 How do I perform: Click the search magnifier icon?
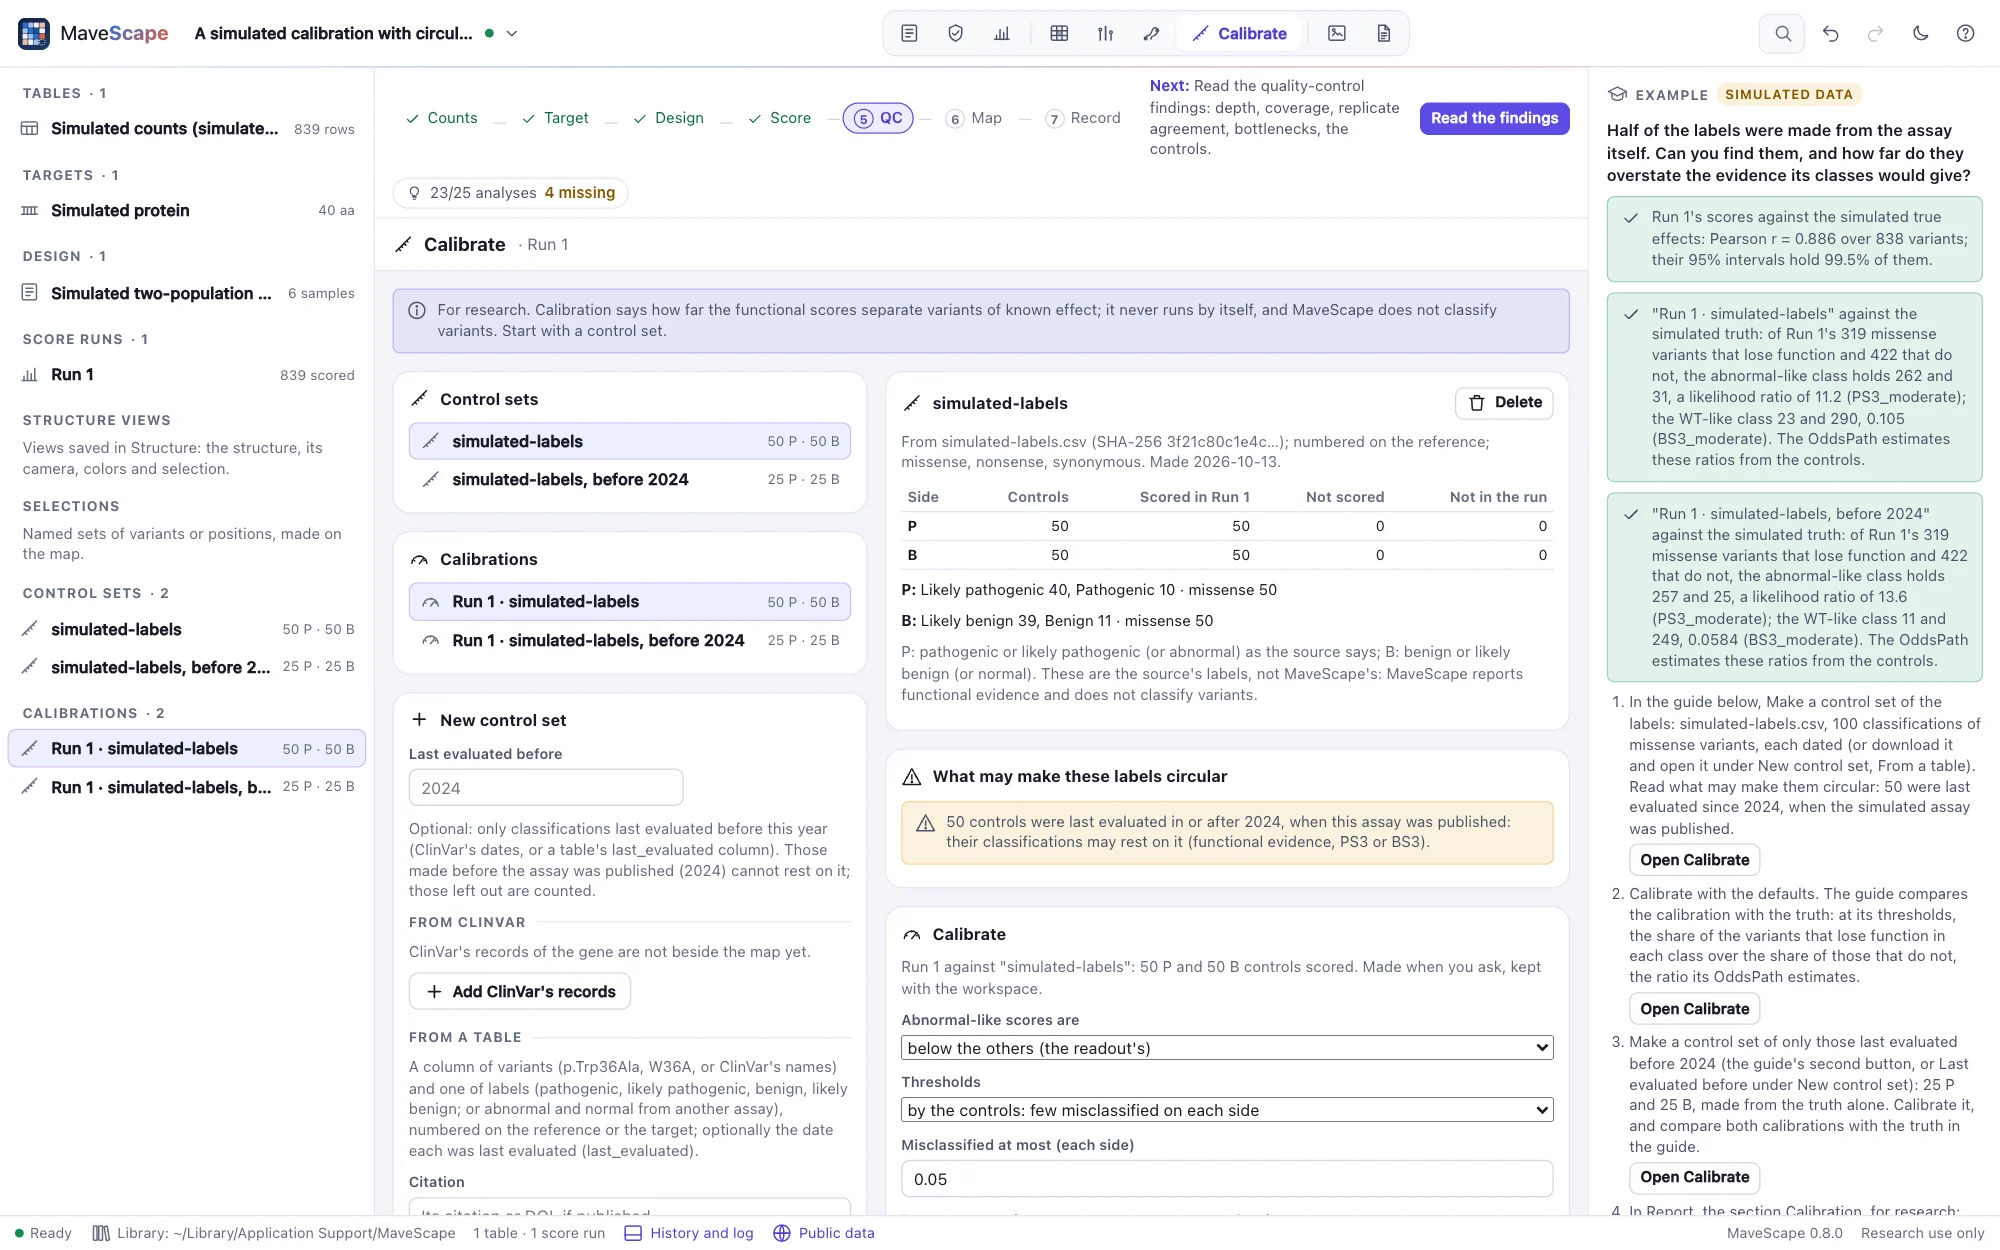(1782, 33)
